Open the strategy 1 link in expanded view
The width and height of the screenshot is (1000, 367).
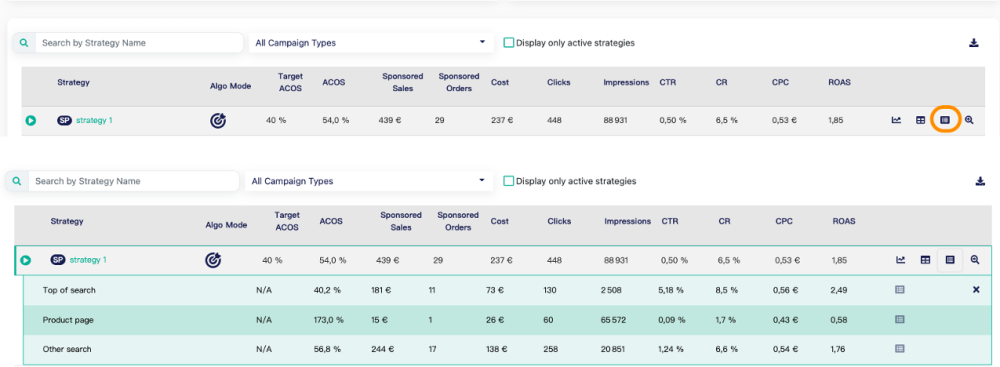(88, 260)
